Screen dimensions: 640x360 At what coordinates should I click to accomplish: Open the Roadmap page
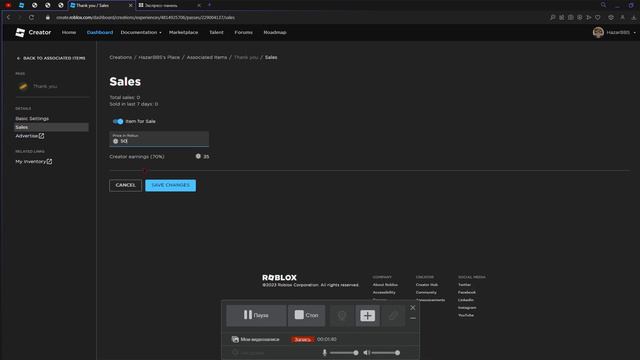click(x=275, y=32)
